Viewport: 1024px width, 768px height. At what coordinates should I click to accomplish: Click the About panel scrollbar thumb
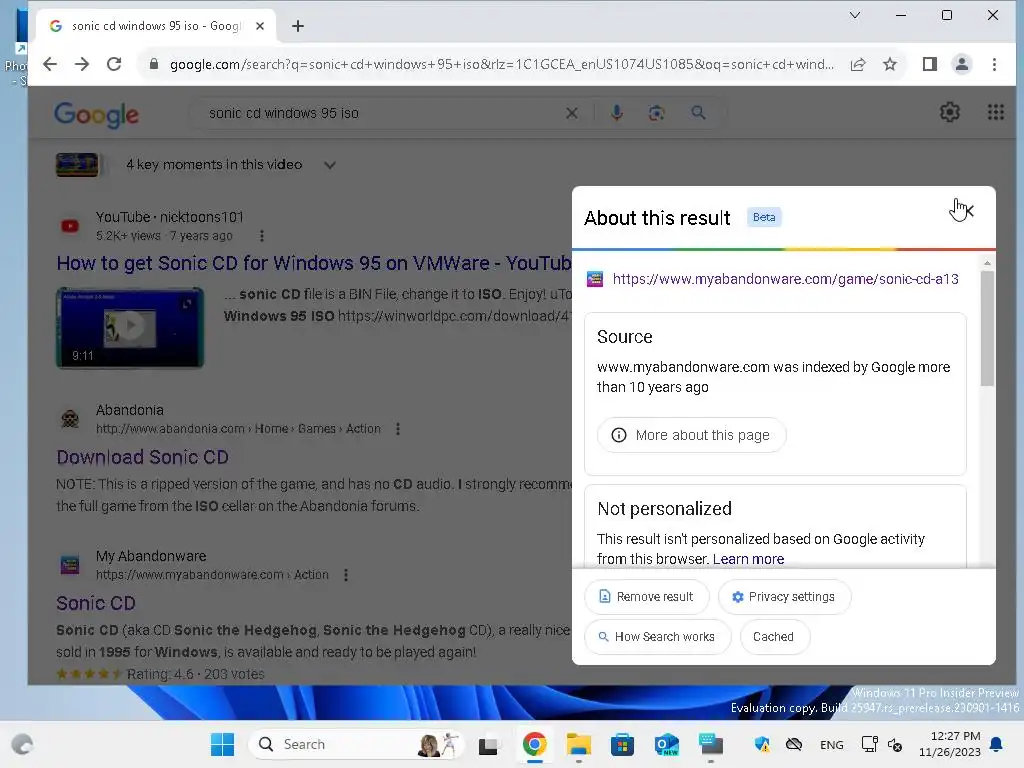[x=987, y=328]
